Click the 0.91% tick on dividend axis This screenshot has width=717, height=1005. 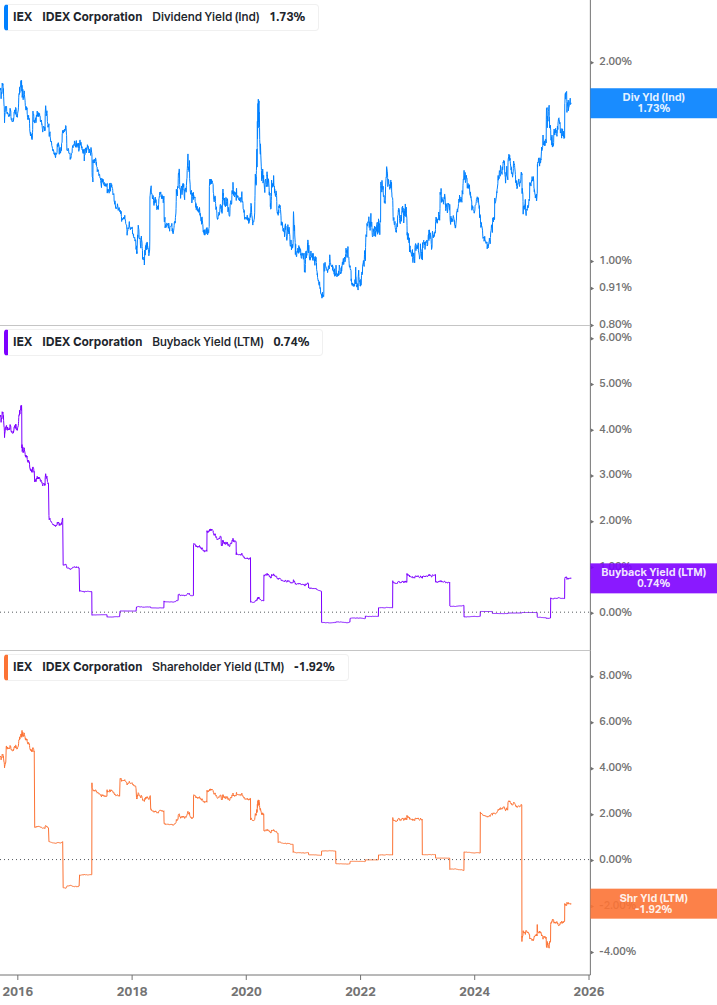click(615, 287)
